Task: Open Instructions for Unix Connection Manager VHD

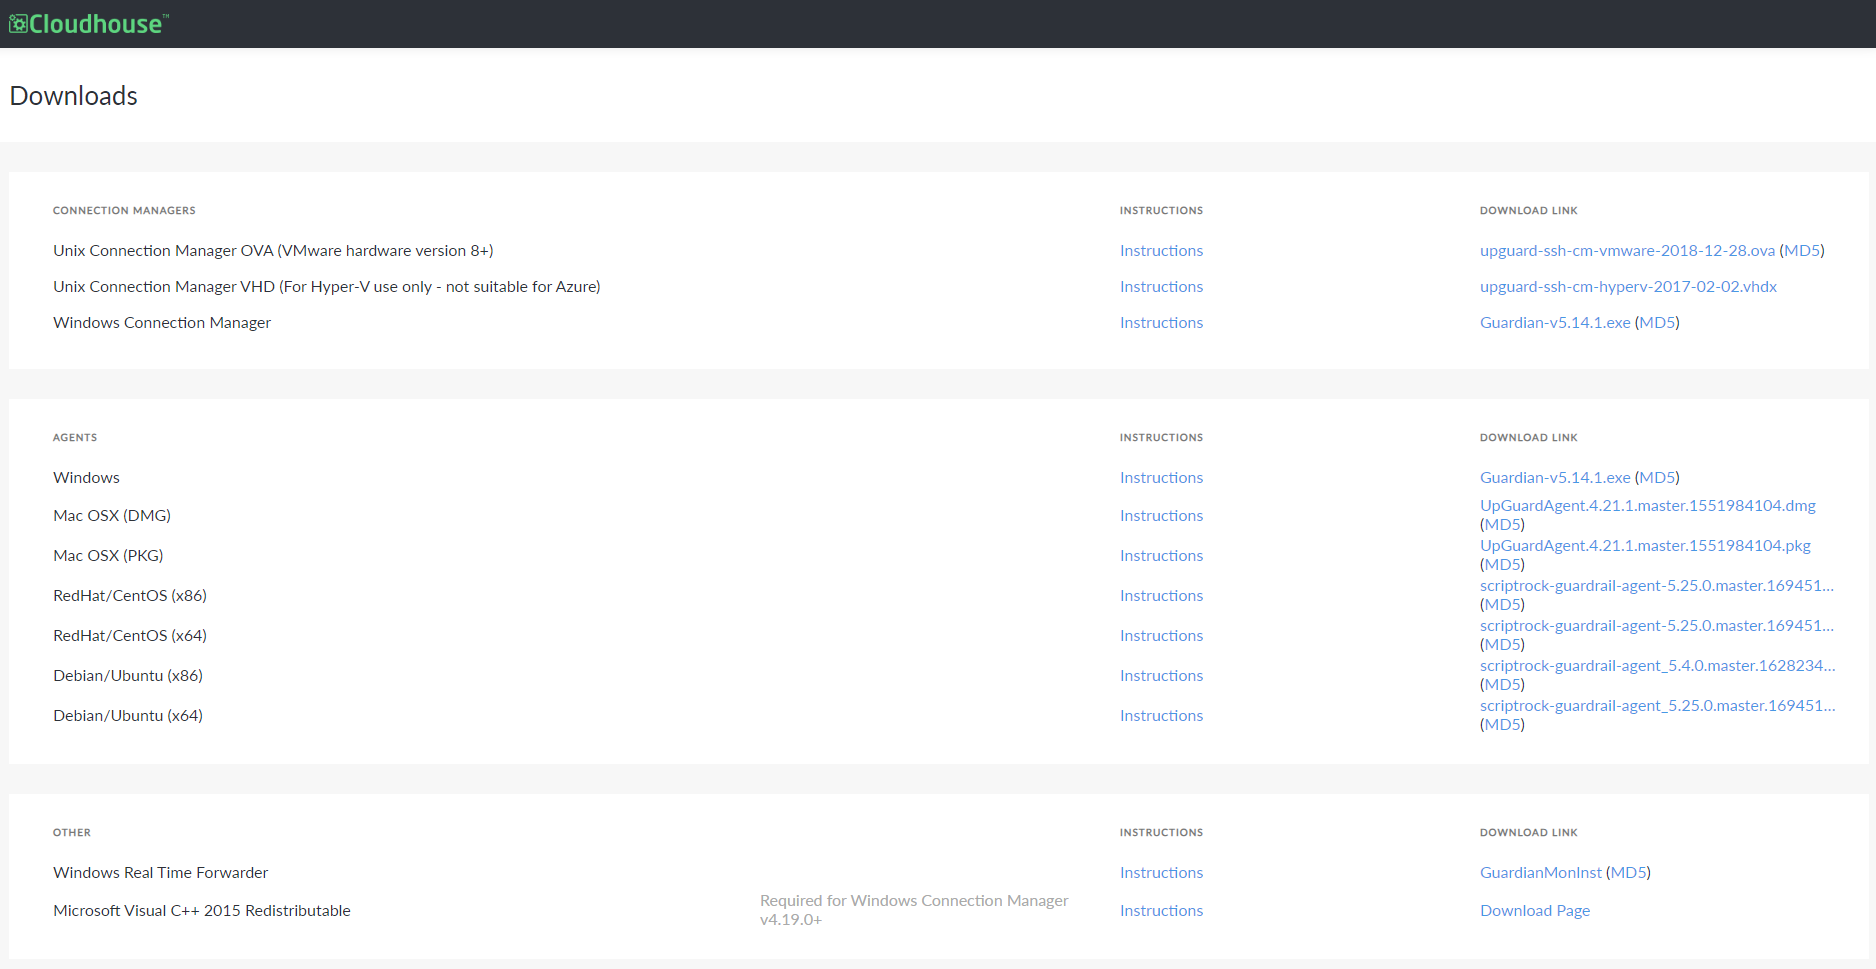Action: pyautogui.click(x=1161, y=287)
